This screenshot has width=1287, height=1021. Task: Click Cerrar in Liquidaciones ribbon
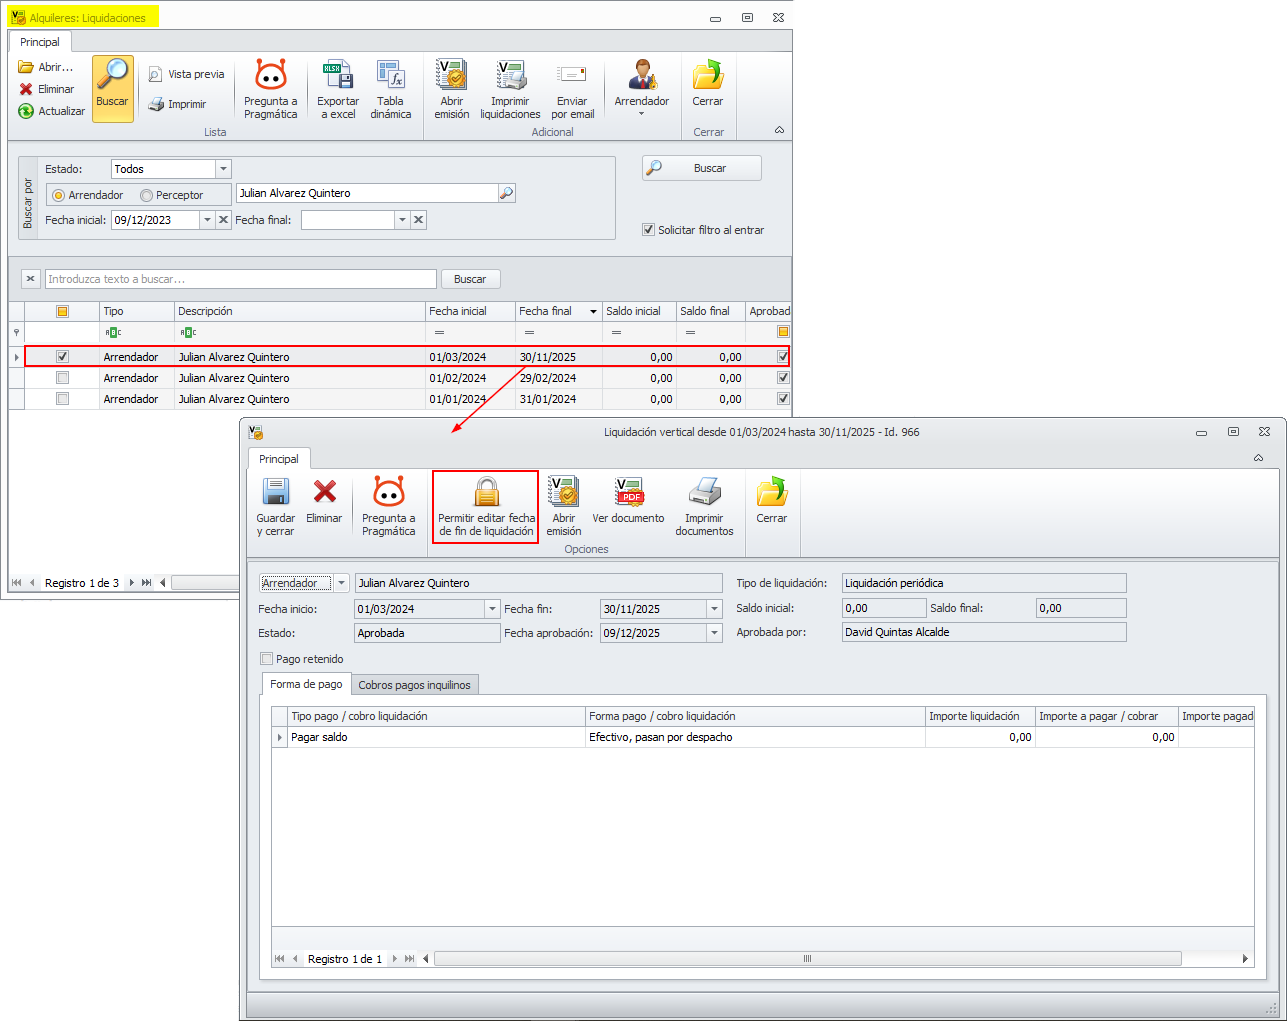pos(708,82)
